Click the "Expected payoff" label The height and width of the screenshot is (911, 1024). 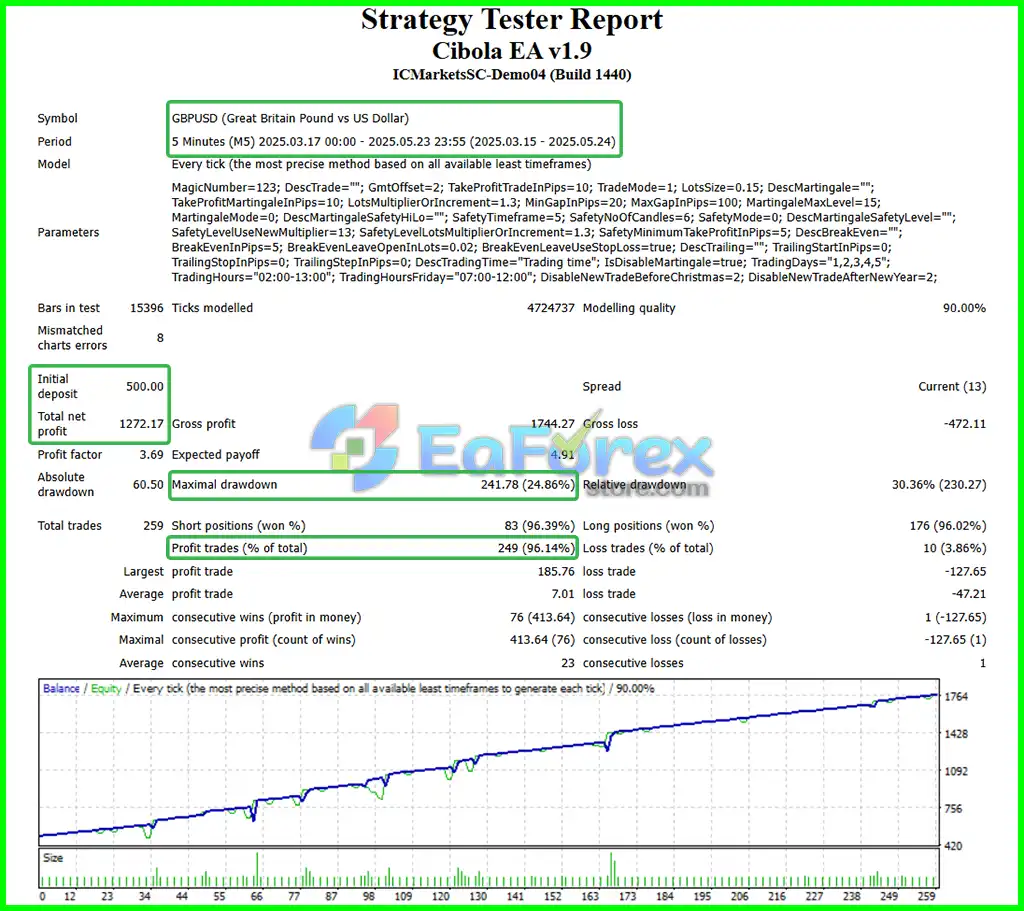point(216,455)
